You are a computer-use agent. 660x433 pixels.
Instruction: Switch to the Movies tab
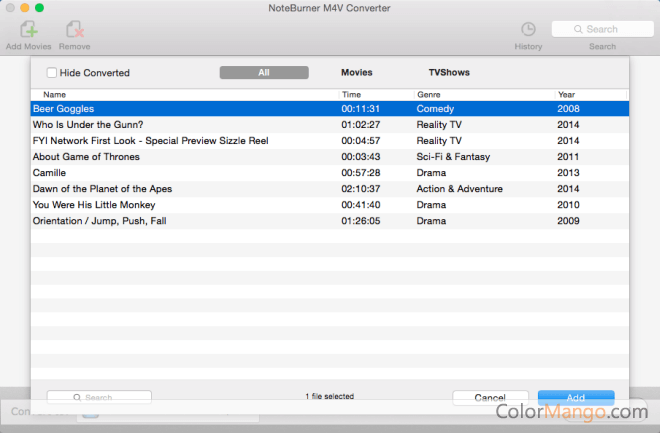(x=356, y=72)
